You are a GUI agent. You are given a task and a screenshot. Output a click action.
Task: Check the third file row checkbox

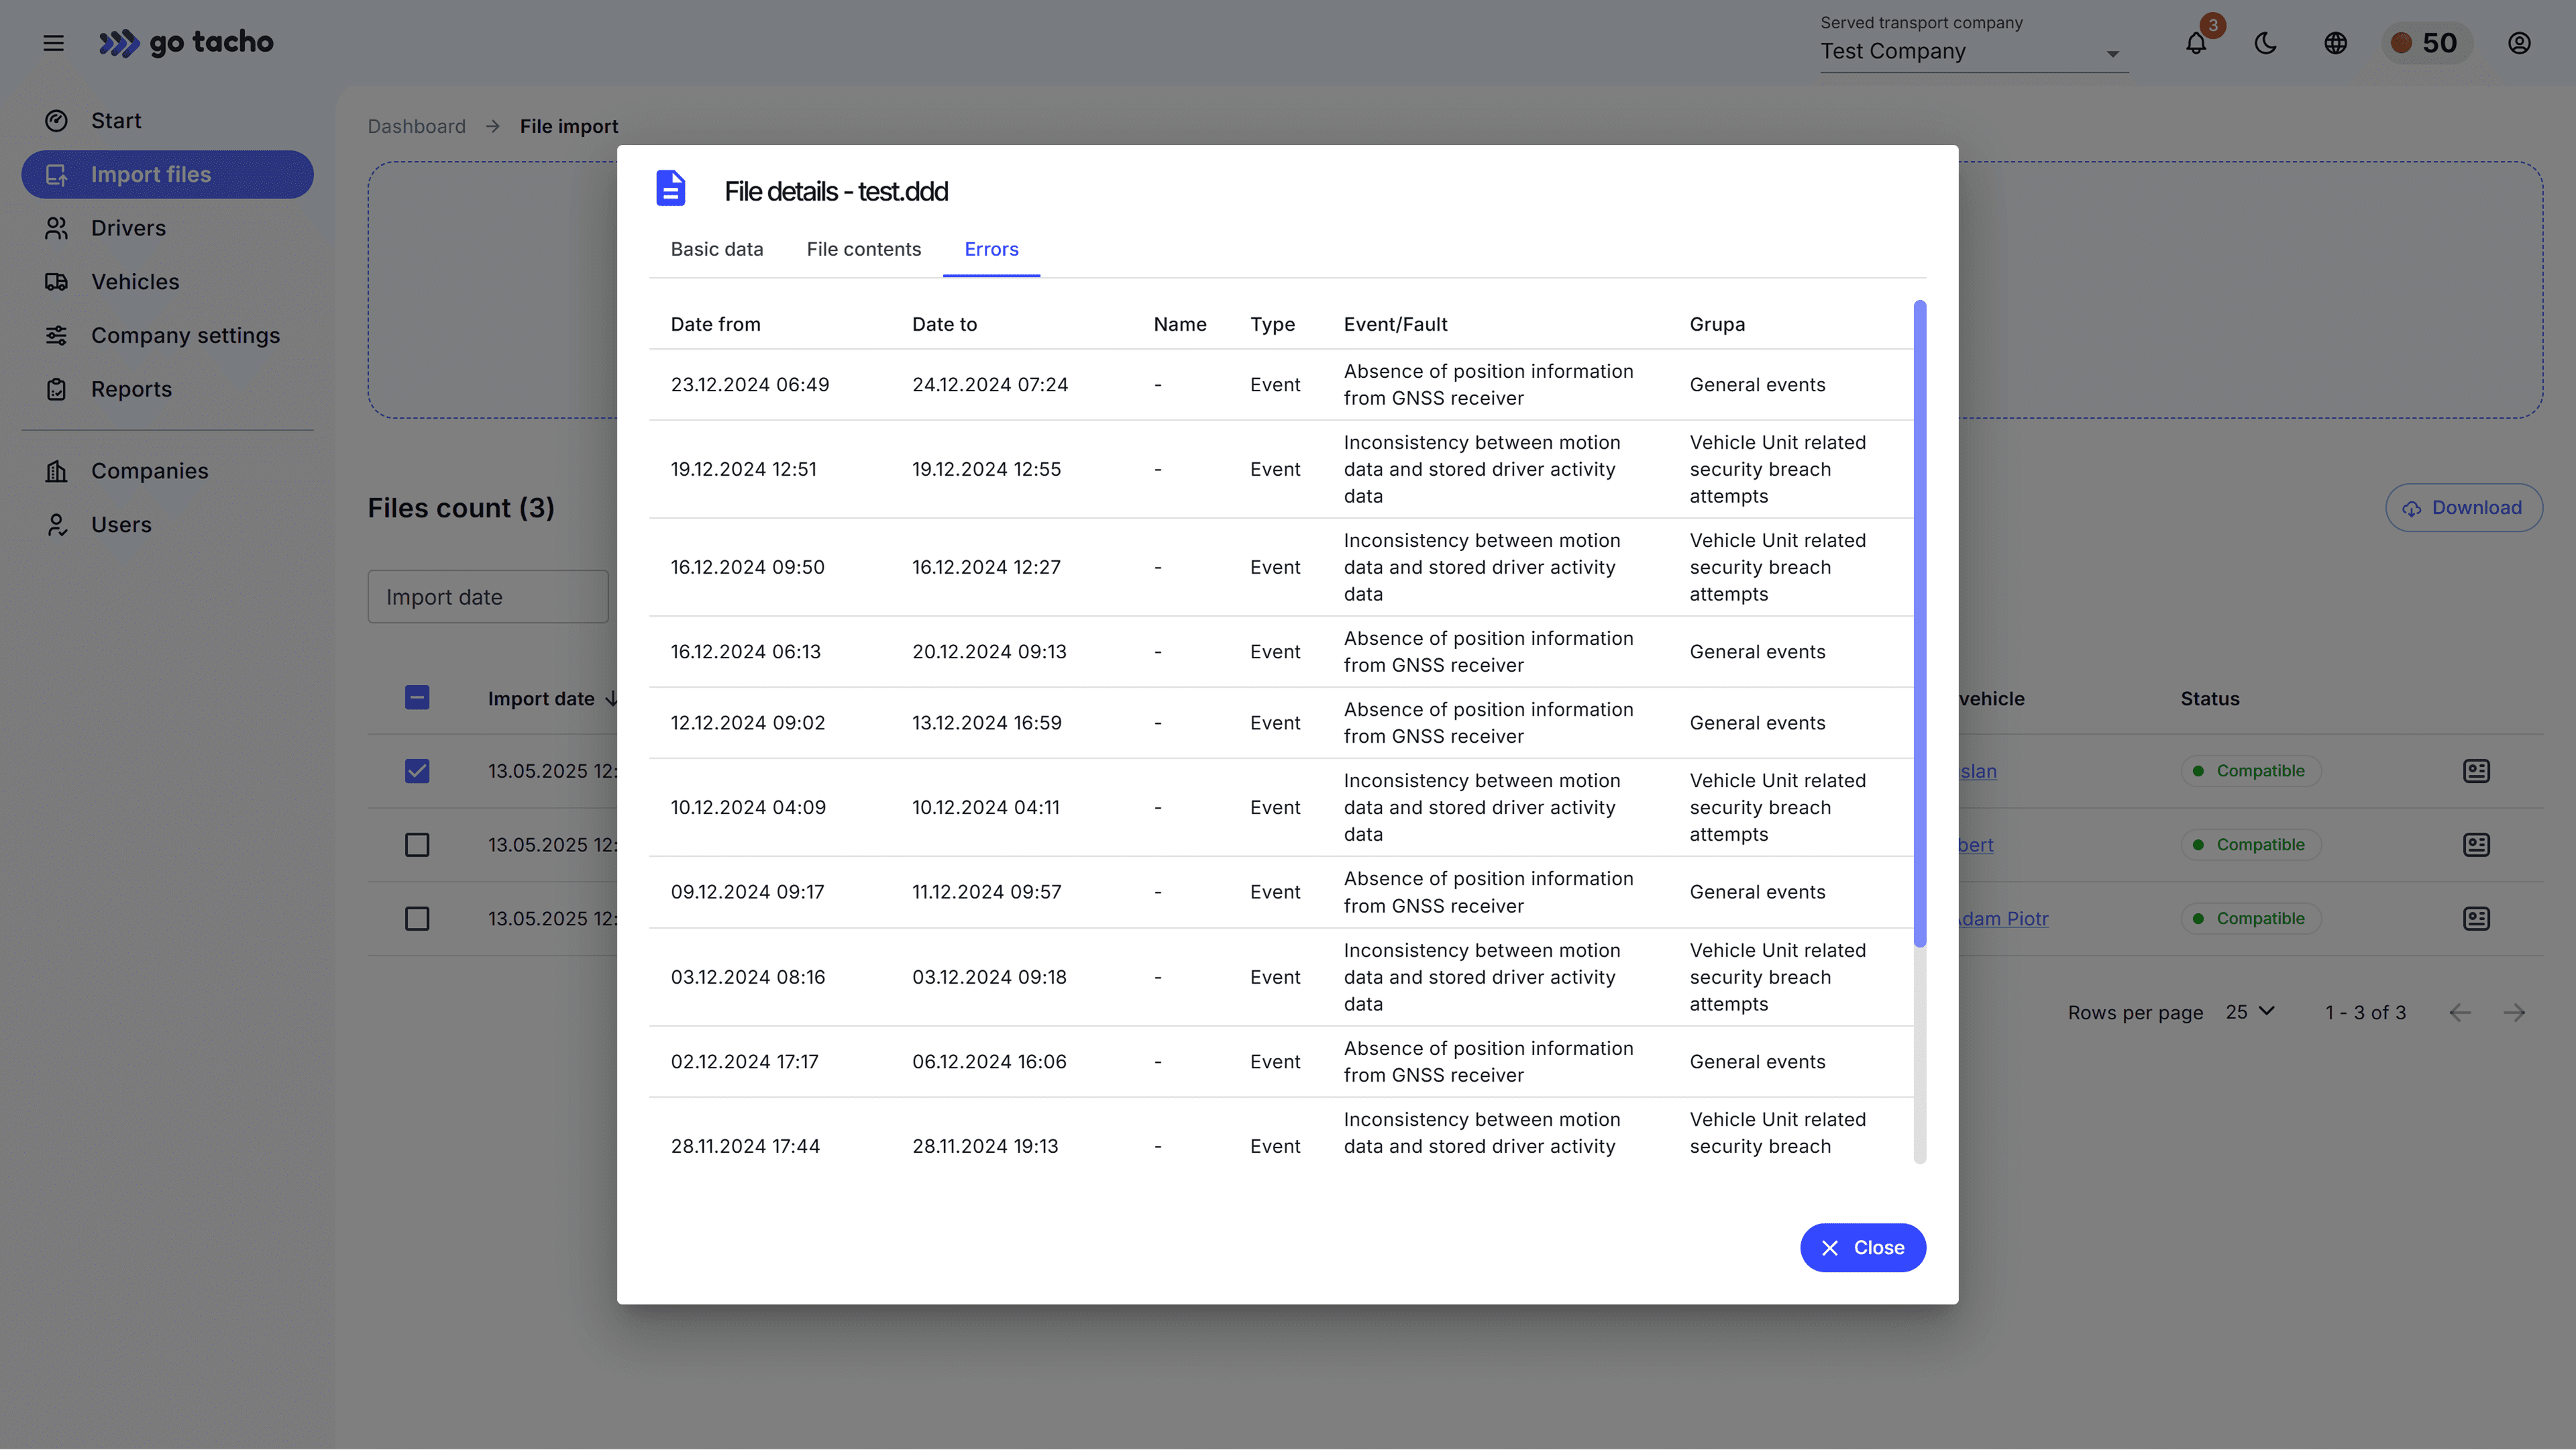[x=417, y=919]
